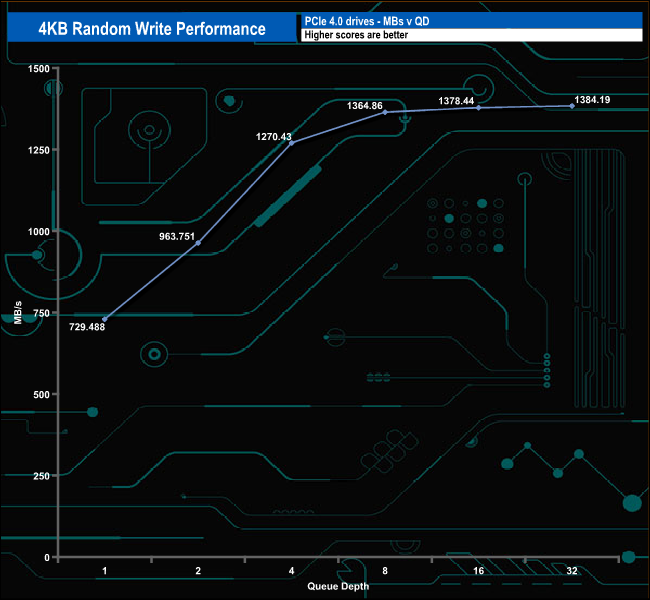Select the 500 Y-axis tick label
The height and width of the screenshot is (600, 650).
(x=40, y=394)
